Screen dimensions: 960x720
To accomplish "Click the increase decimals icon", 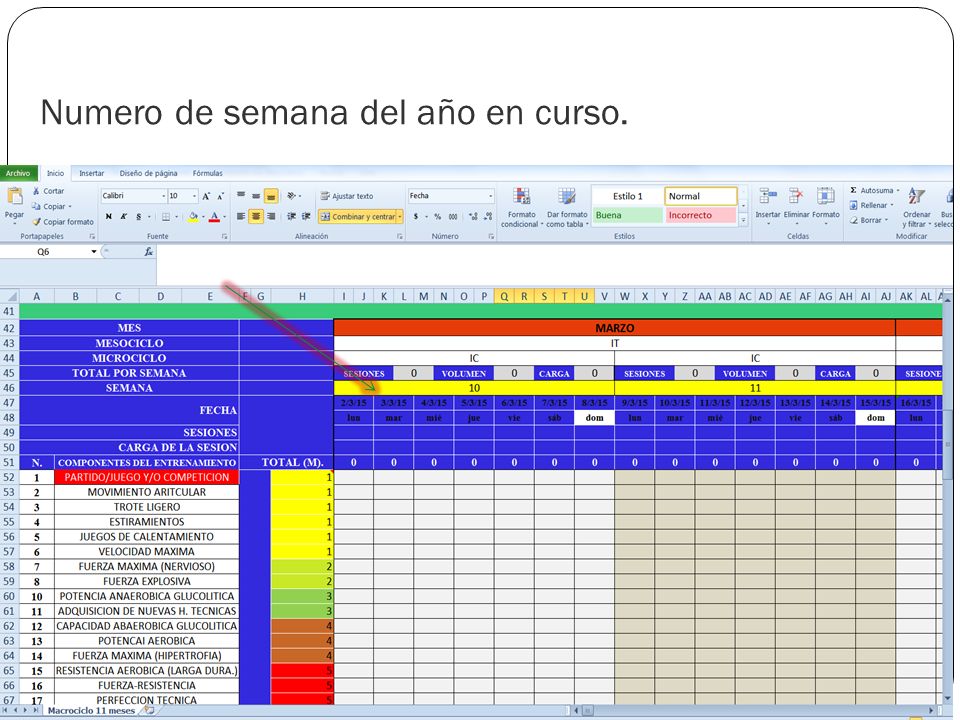I will (473, 216).
